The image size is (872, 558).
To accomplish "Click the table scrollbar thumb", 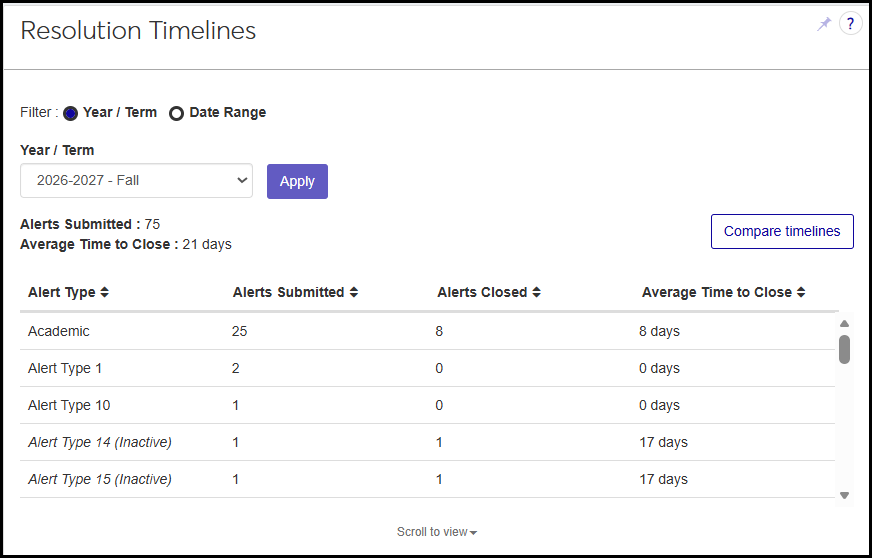I will (844, 349).
